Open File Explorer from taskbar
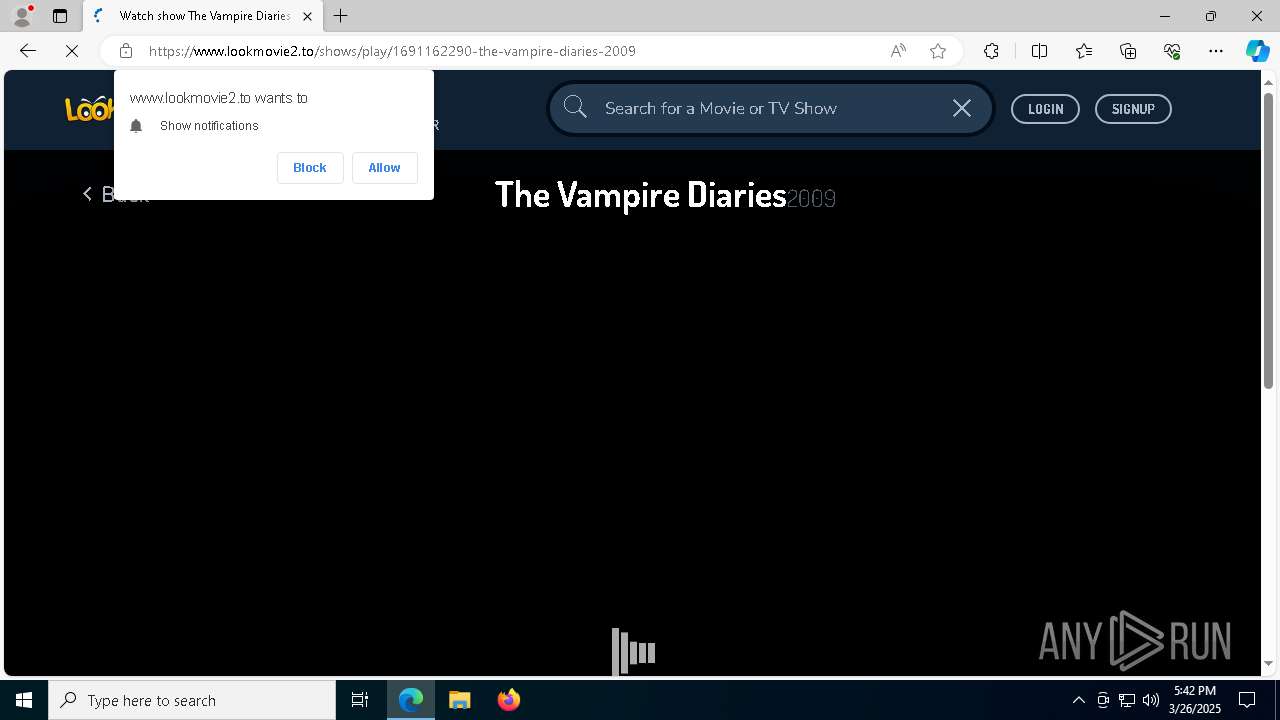 click(459, 700)
